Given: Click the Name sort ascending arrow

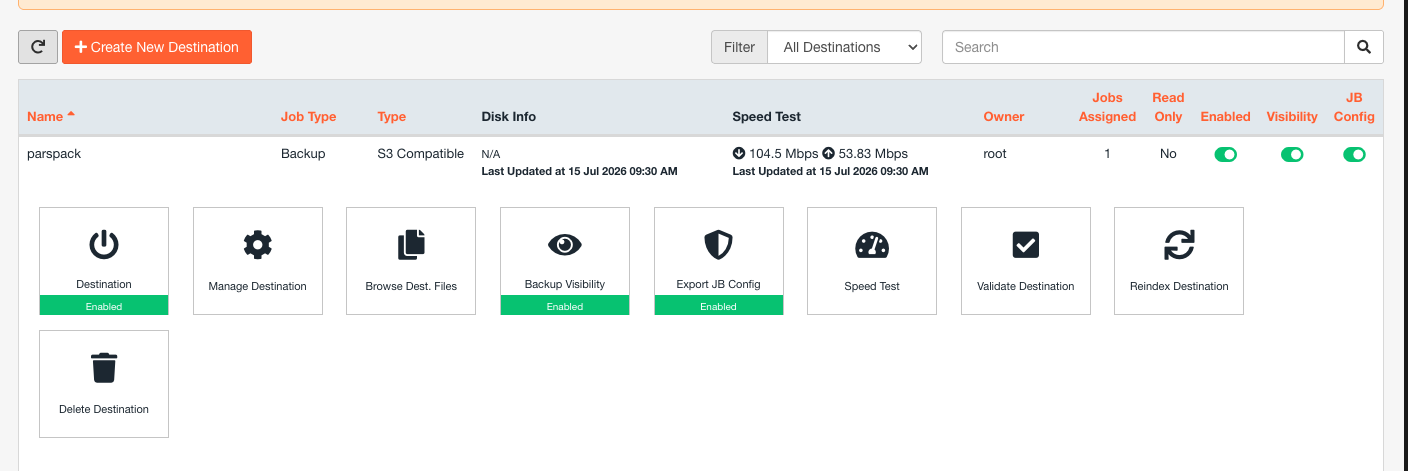Looking at the screenshot, I should [x=71, y=115].
